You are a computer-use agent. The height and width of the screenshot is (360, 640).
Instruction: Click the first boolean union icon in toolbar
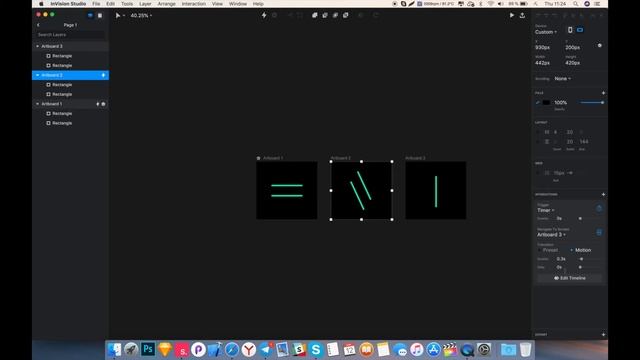[x=315, y=16]
